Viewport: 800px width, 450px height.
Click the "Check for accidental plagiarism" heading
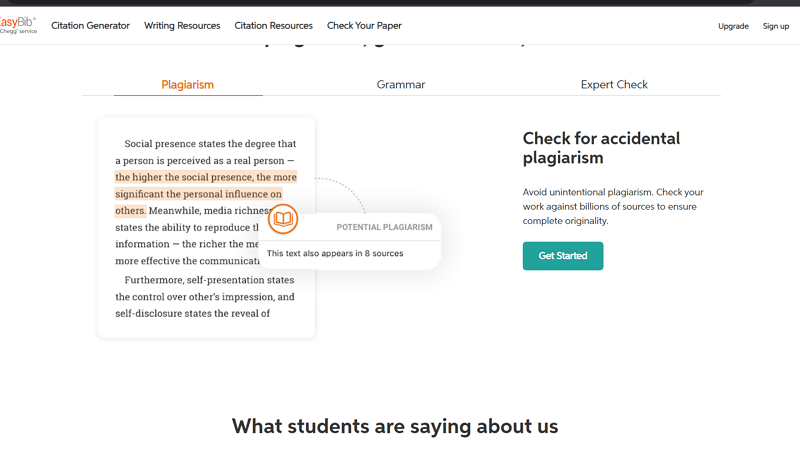pyautogui.click(x=601, y=148)
